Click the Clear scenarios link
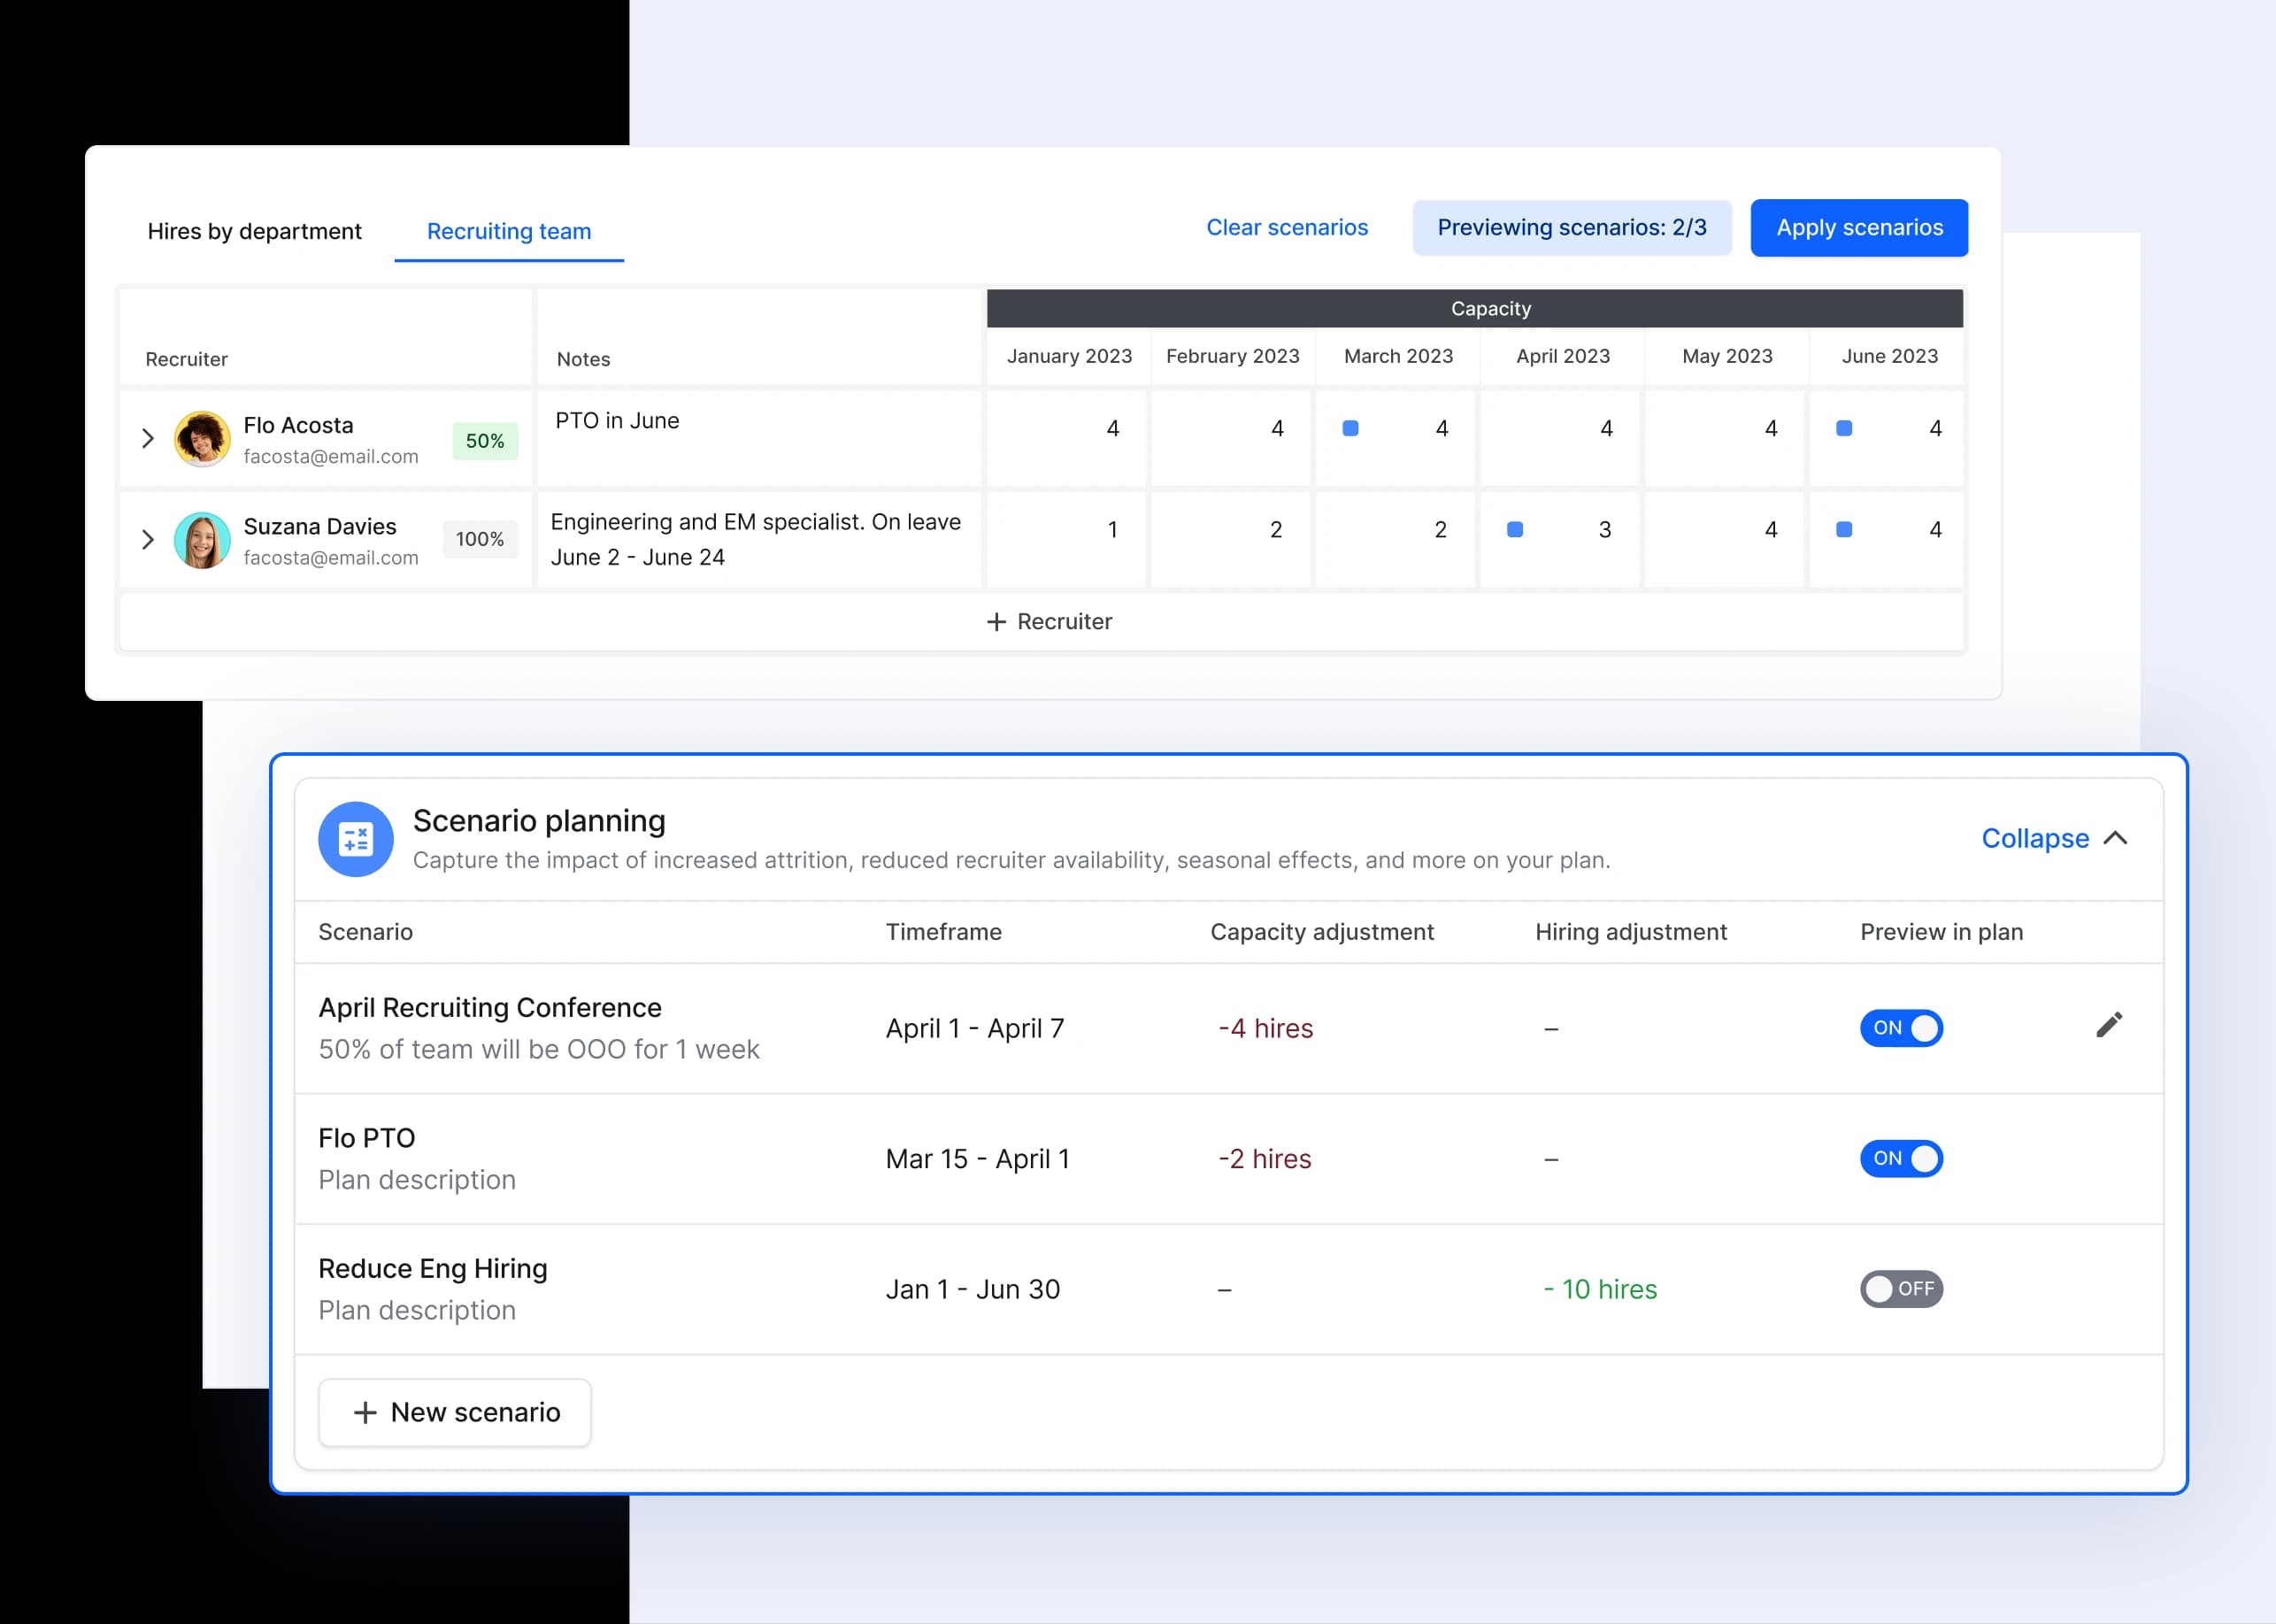 (1286, 228)
